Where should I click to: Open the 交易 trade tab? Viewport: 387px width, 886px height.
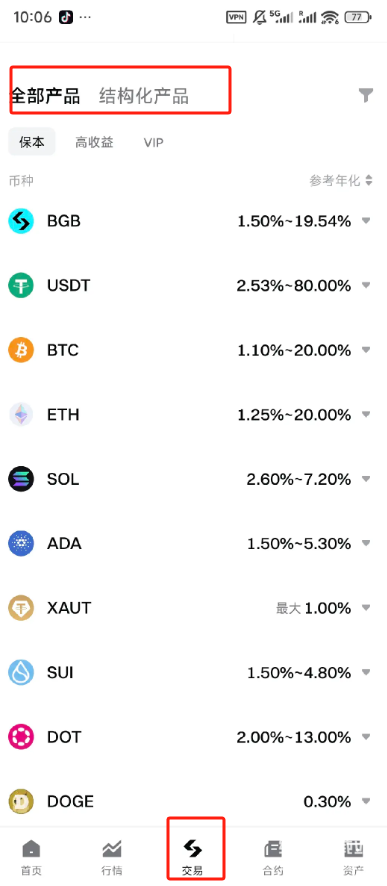click(192, 855)
